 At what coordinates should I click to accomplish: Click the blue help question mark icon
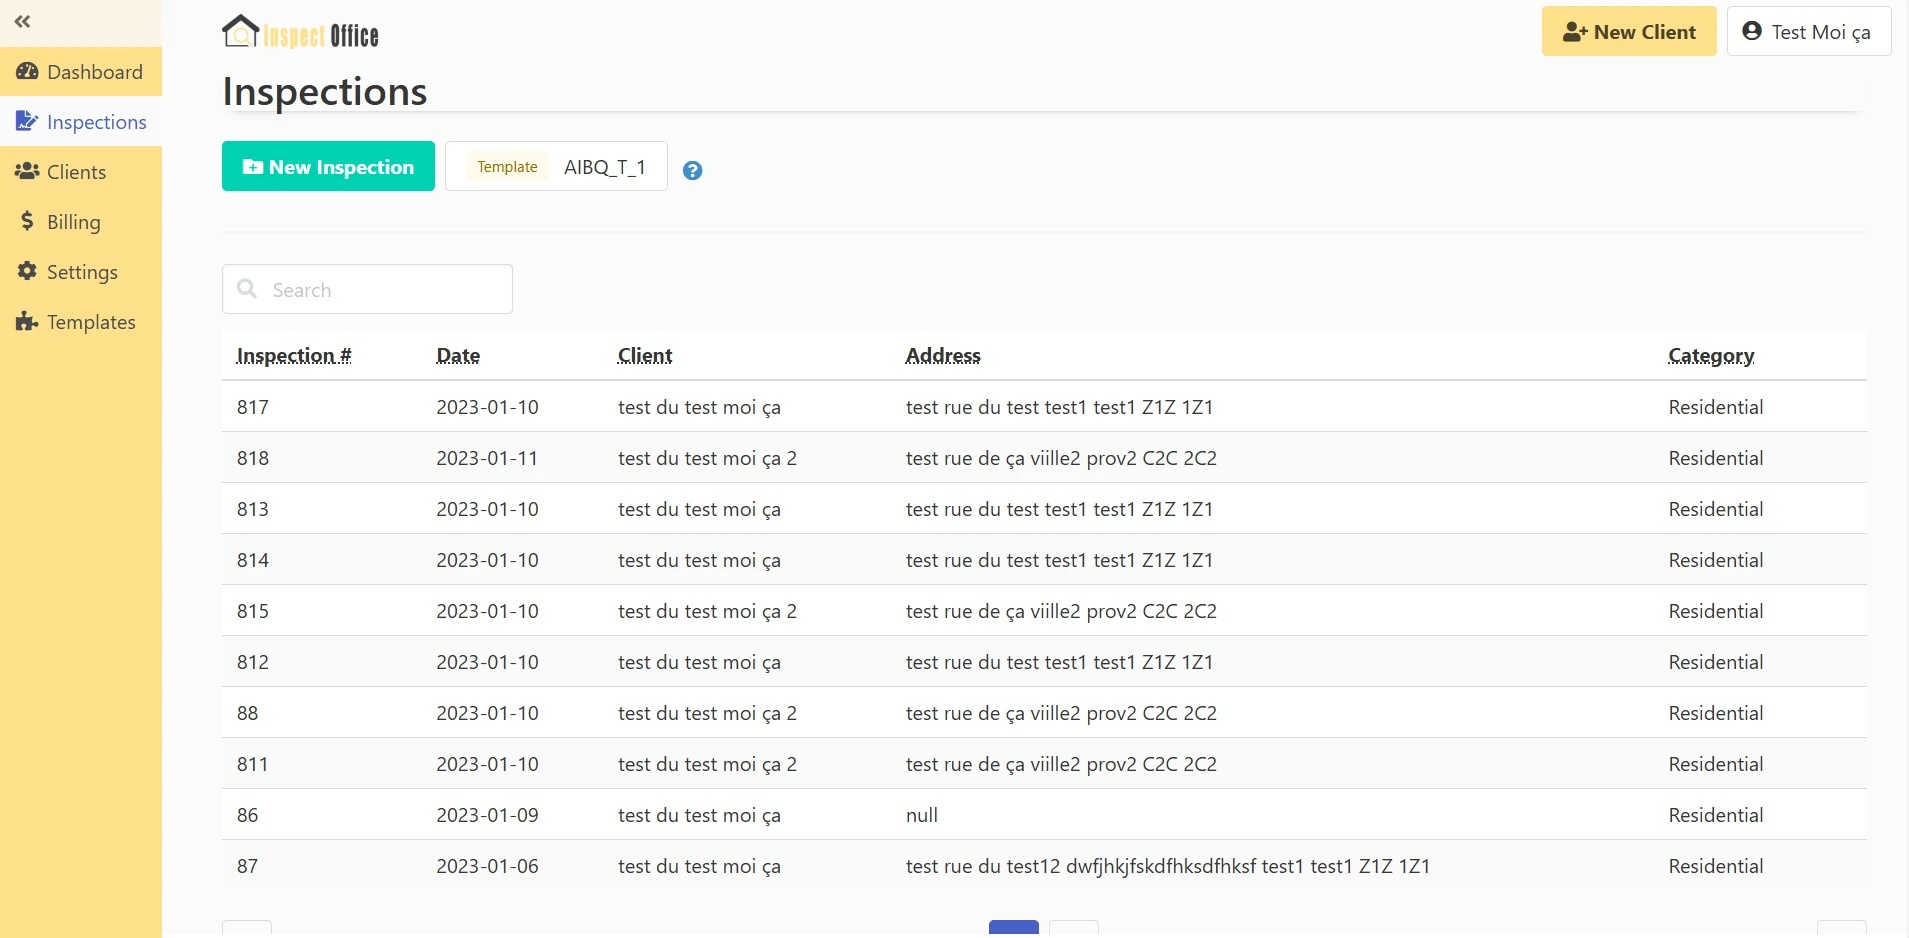pos(692,171)
